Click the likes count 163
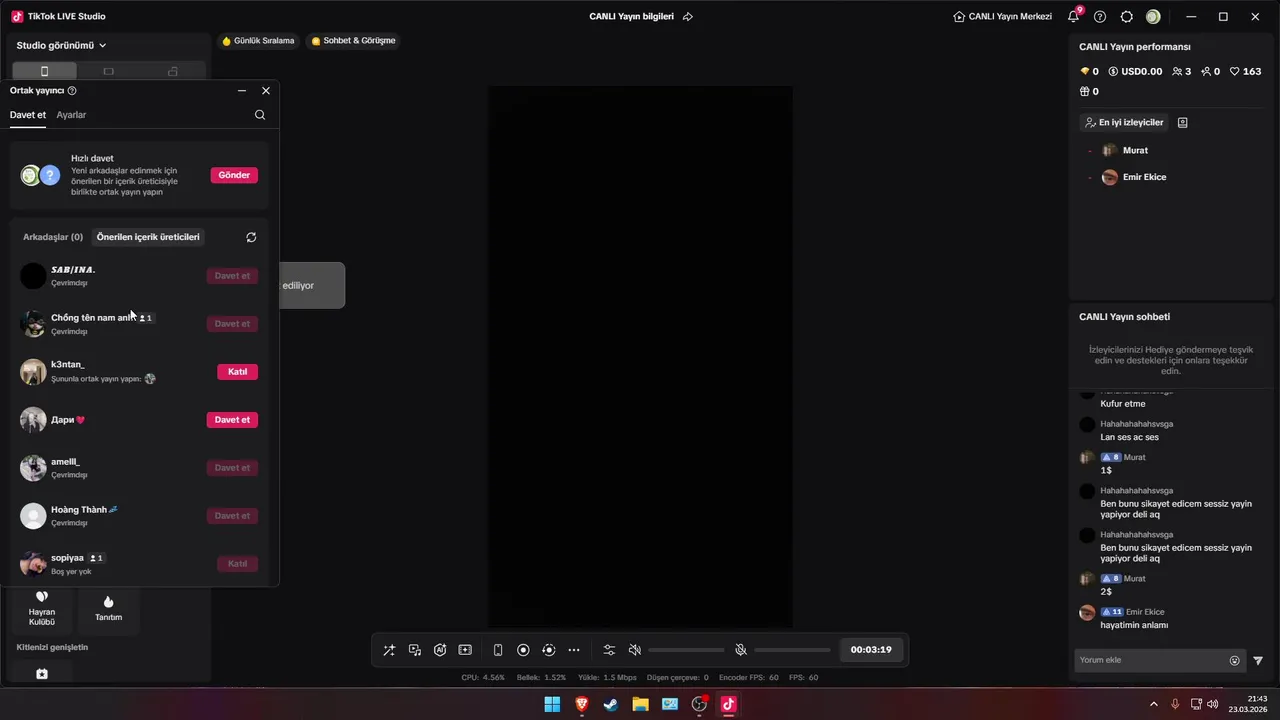This screenshot has width=1280, height=720. tap(1245, 72)
